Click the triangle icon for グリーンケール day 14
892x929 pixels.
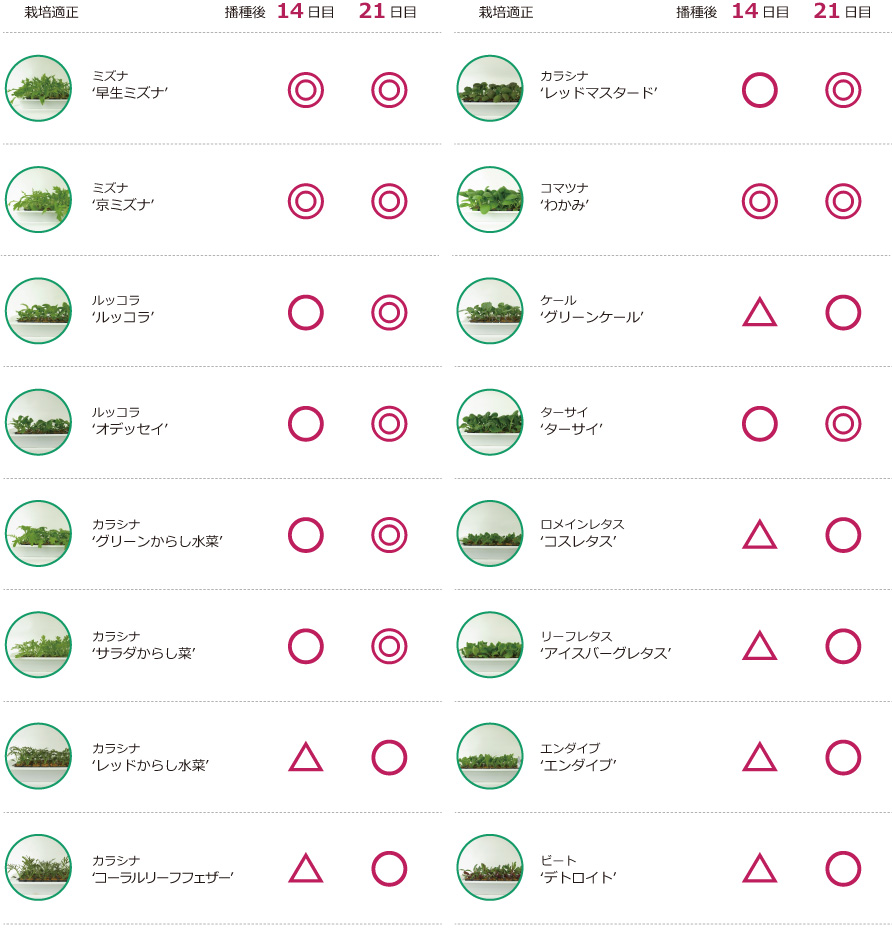pos(759,312)
